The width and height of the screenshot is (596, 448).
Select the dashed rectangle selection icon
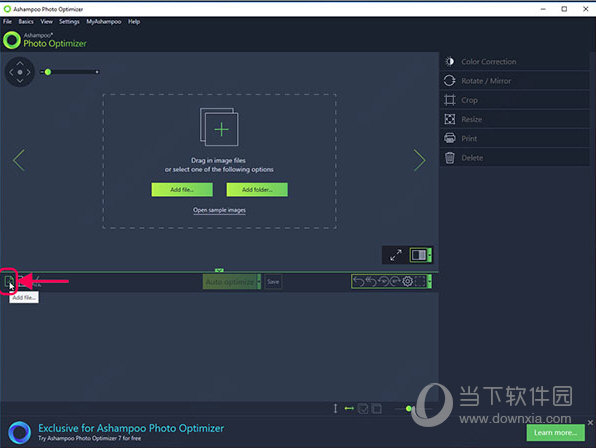click(x=420, y=282)
